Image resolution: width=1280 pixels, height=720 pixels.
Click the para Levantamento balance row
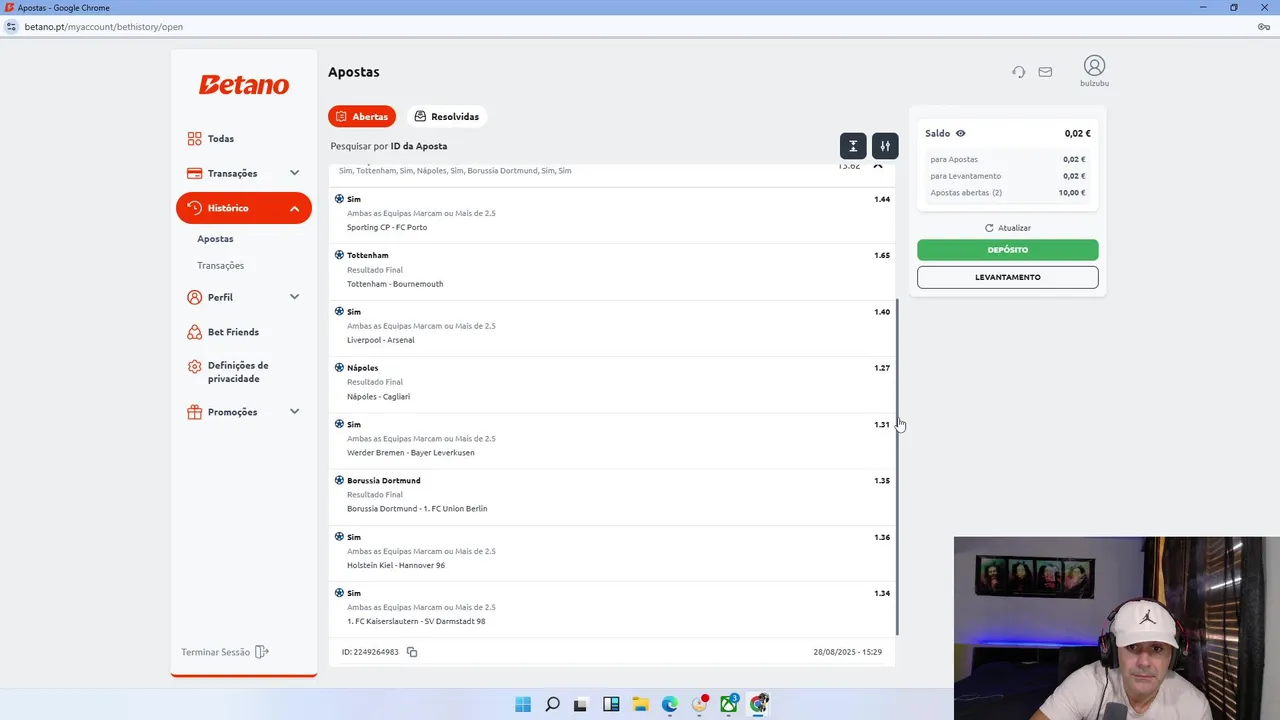[1008, 176]
